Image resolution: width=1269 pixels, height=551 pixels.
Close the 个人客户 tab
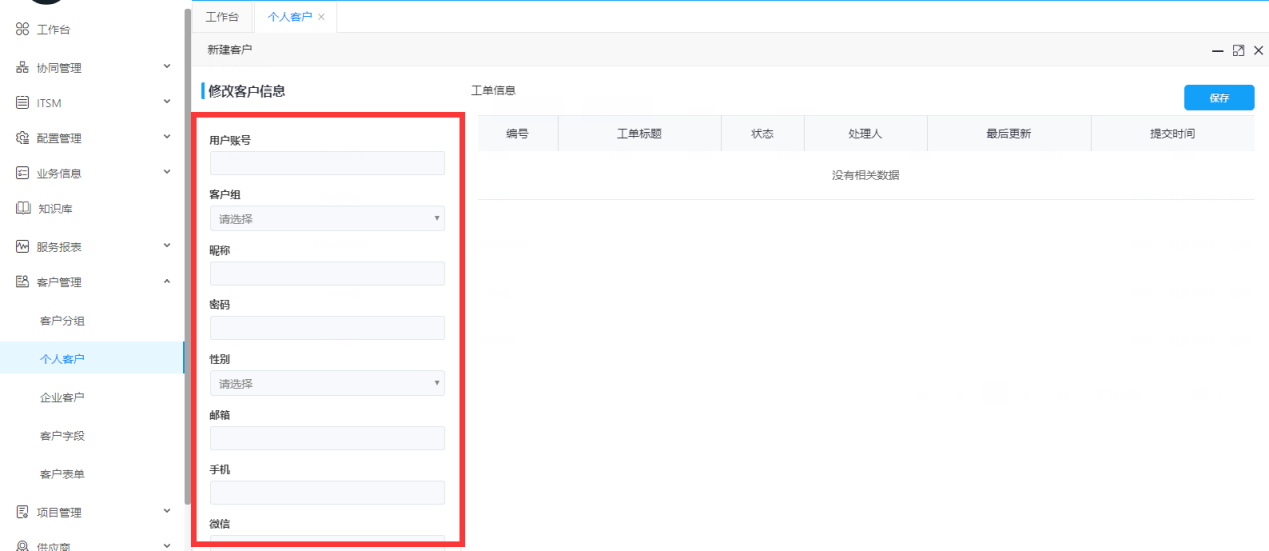321,17
